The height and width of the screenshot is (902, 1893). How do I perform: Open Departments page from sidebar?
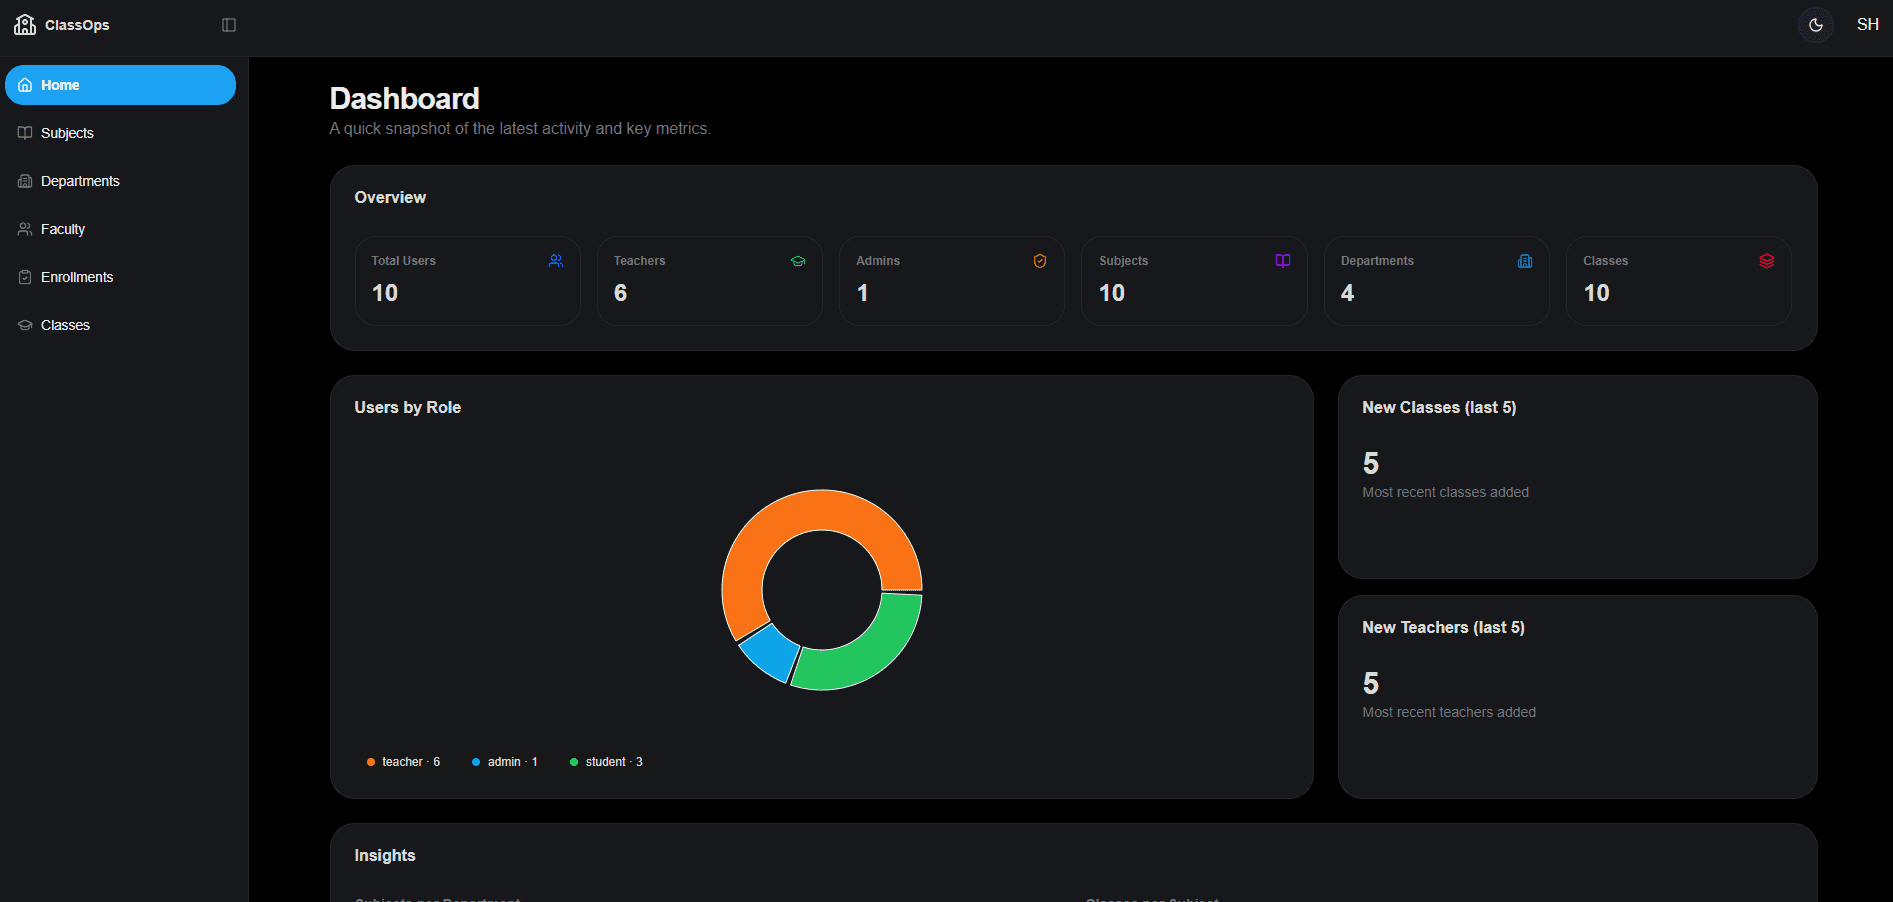(120, 181)
